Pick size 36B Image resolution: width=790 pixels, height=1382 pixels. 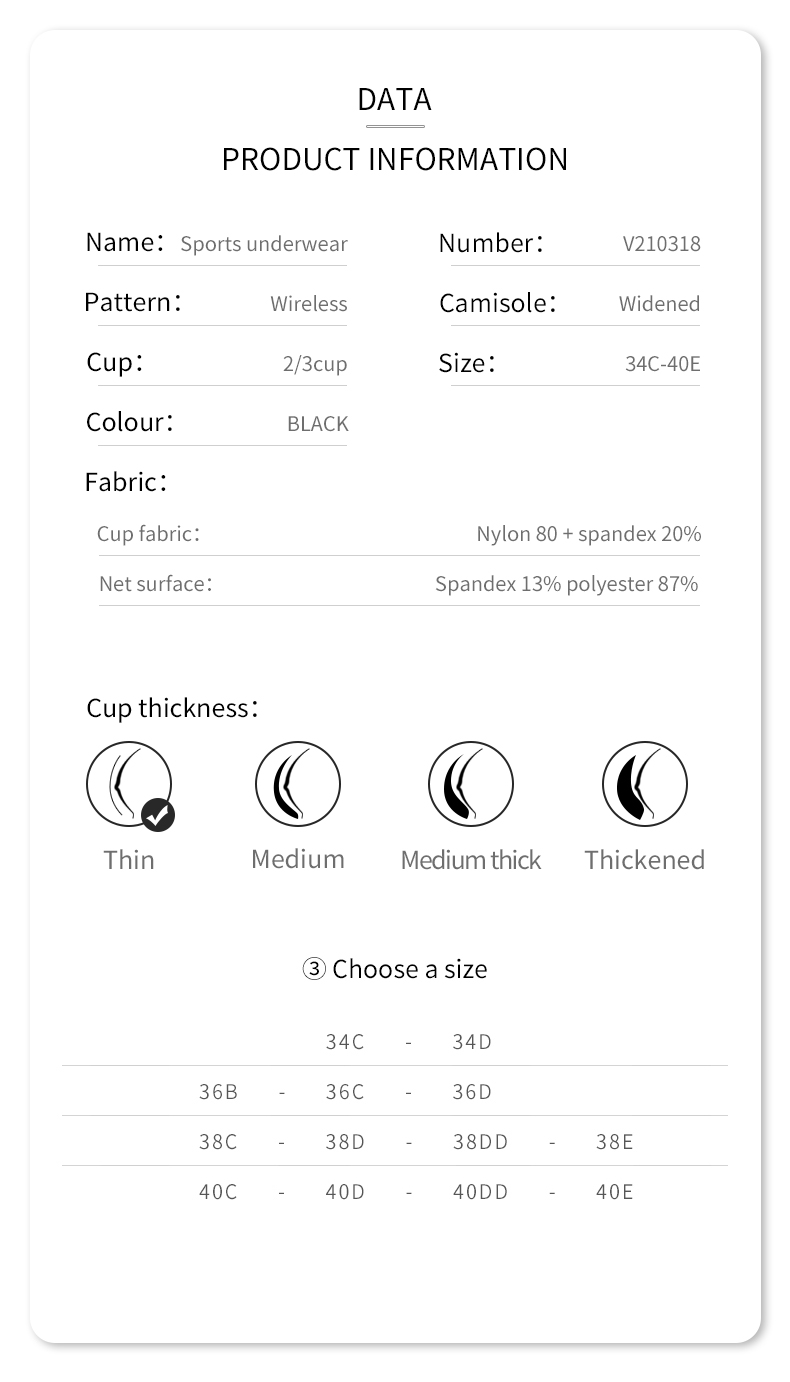218,1092
